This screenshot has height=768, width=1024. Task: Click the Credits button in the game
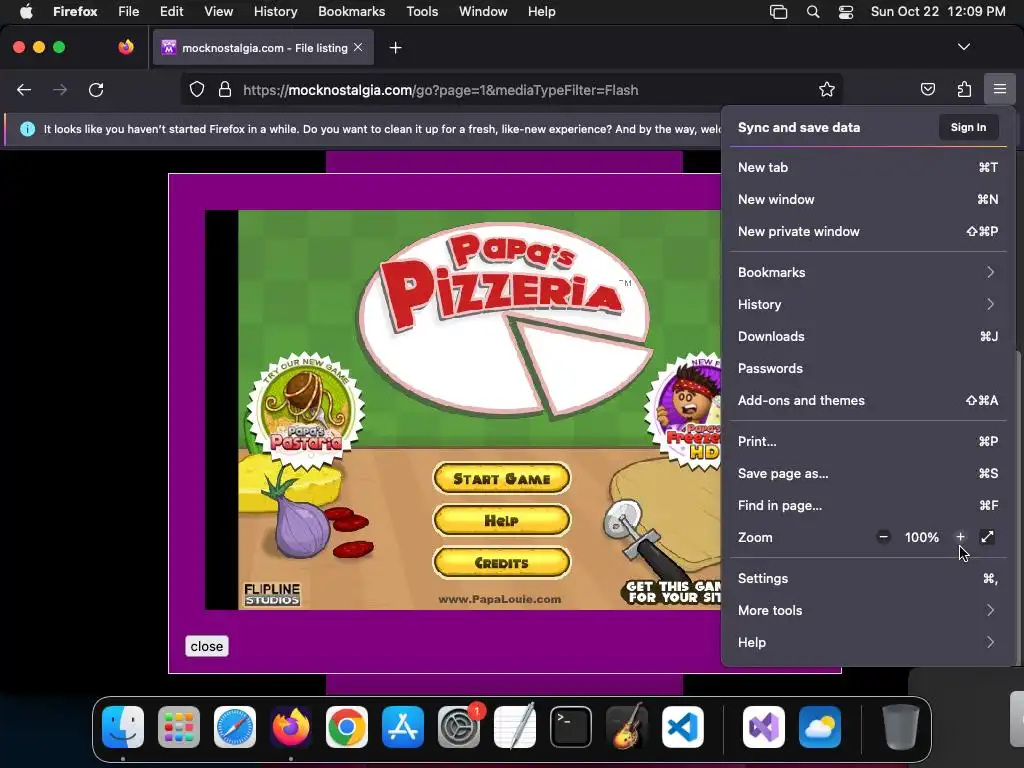(x=502, y=562)
